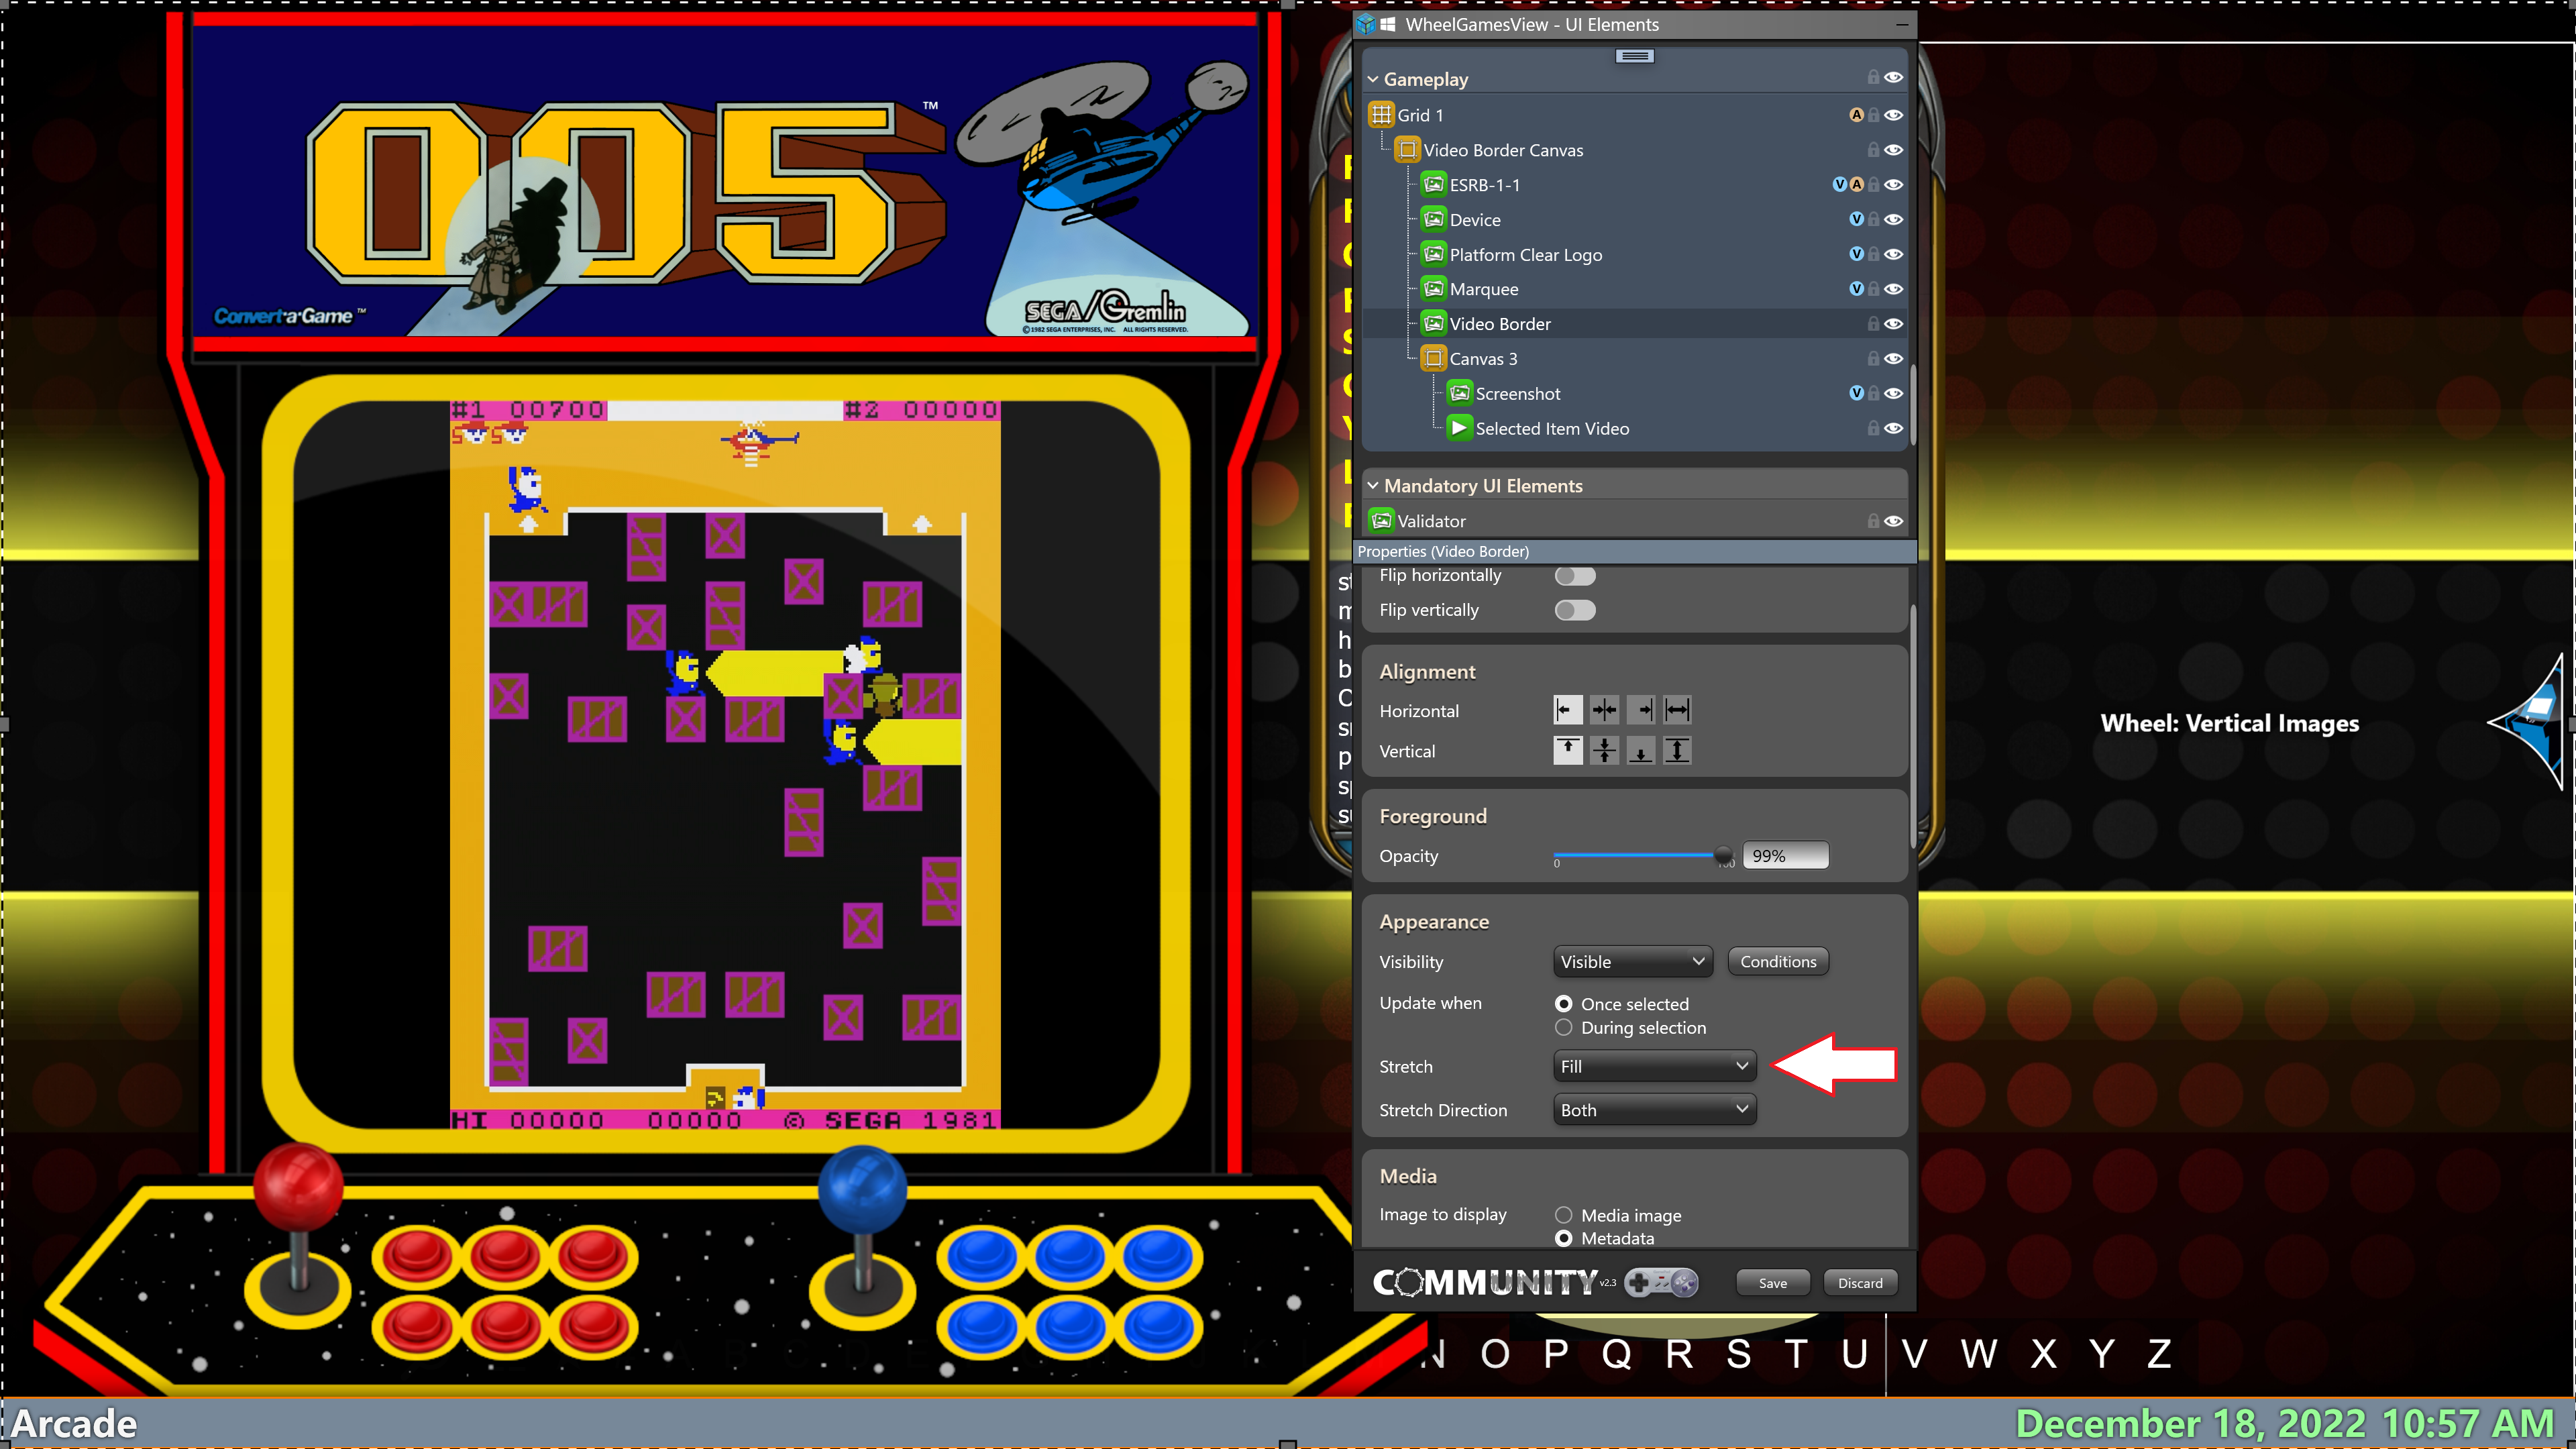Toggle visibility of Gameplay group
Image resolution: width=2576 pixels, height=1449 pixels.
coord(1893,77)
